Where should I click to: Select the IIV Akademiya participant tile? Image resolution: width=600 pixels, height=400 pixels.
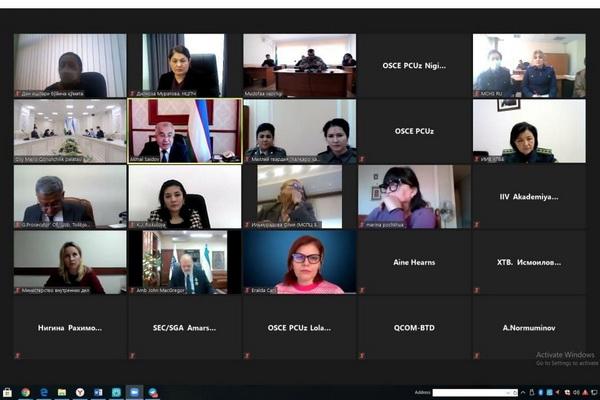529,197
